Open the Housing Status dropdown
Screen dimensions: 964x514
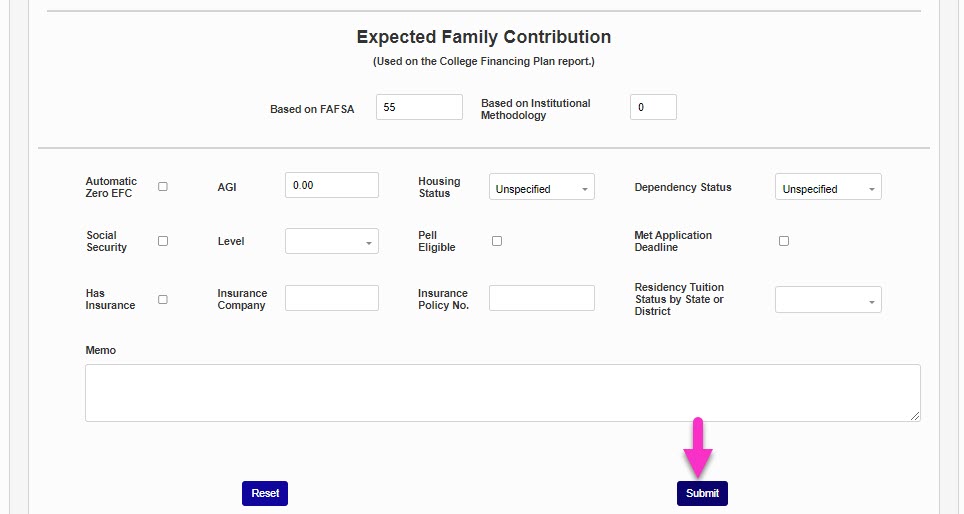pos(541,188)
